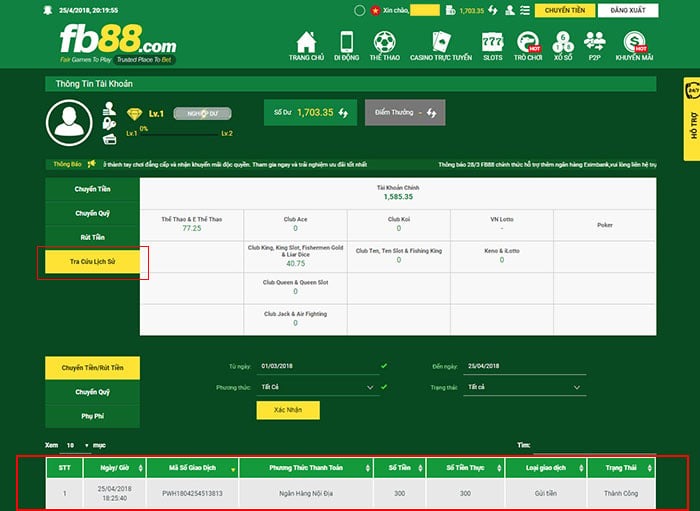
Task: Sort table by Trạng Thái column
Action: click(621, 468)
